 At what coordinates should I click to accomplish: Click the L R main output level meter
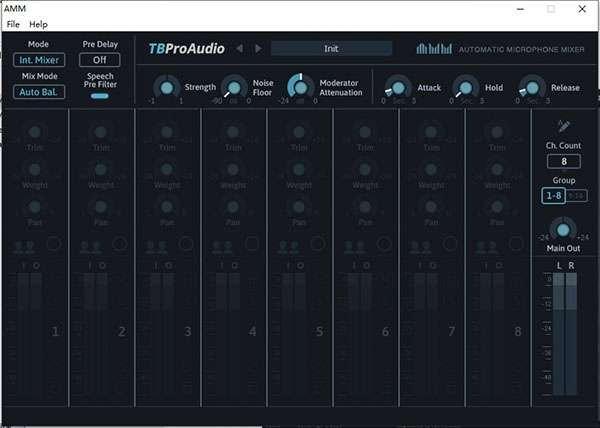point(565,334)
